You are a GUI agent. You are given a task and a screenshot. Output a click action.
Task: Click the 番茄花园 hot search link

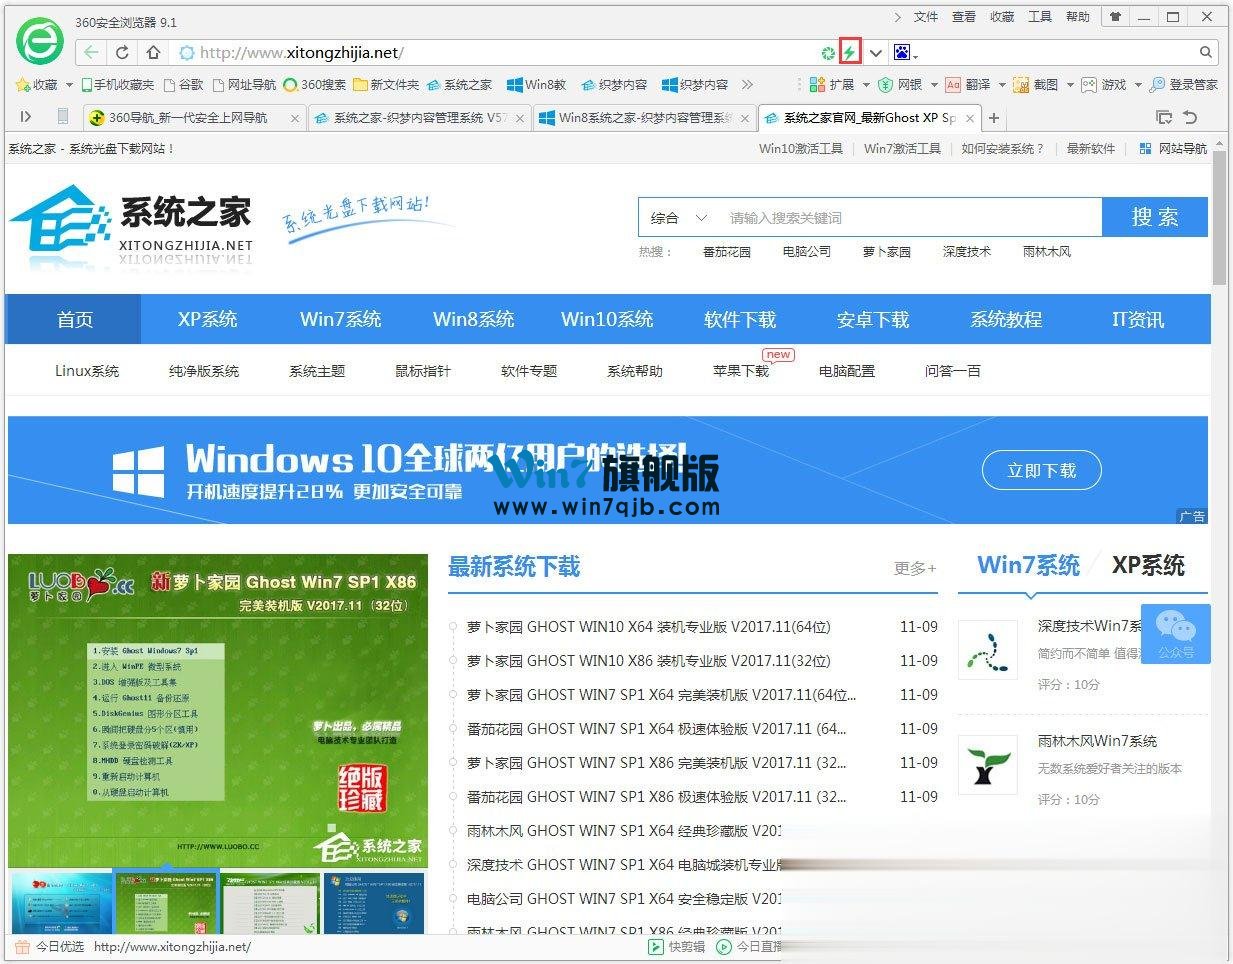click(726, 252)
